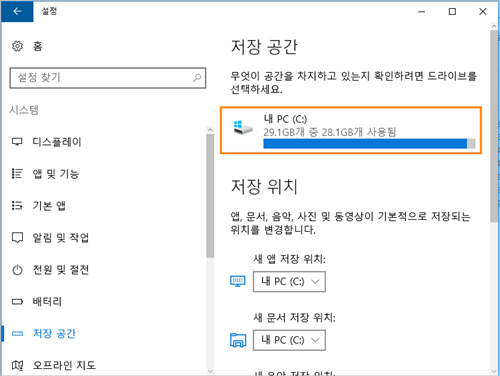The height and width of the screenshot is (376, 500).
Task: Click the 새 앱 저장 위치: label
Action: [289, 259]
